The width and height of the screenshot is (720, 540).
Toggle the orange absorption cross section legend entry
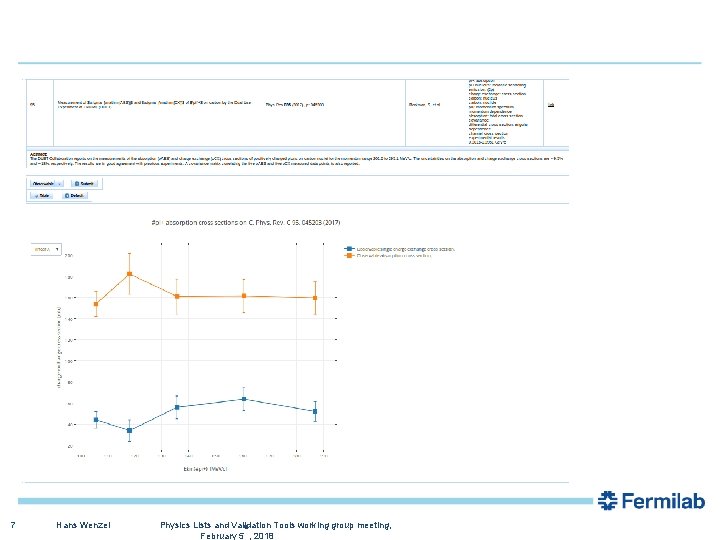(x=388, y=255)
